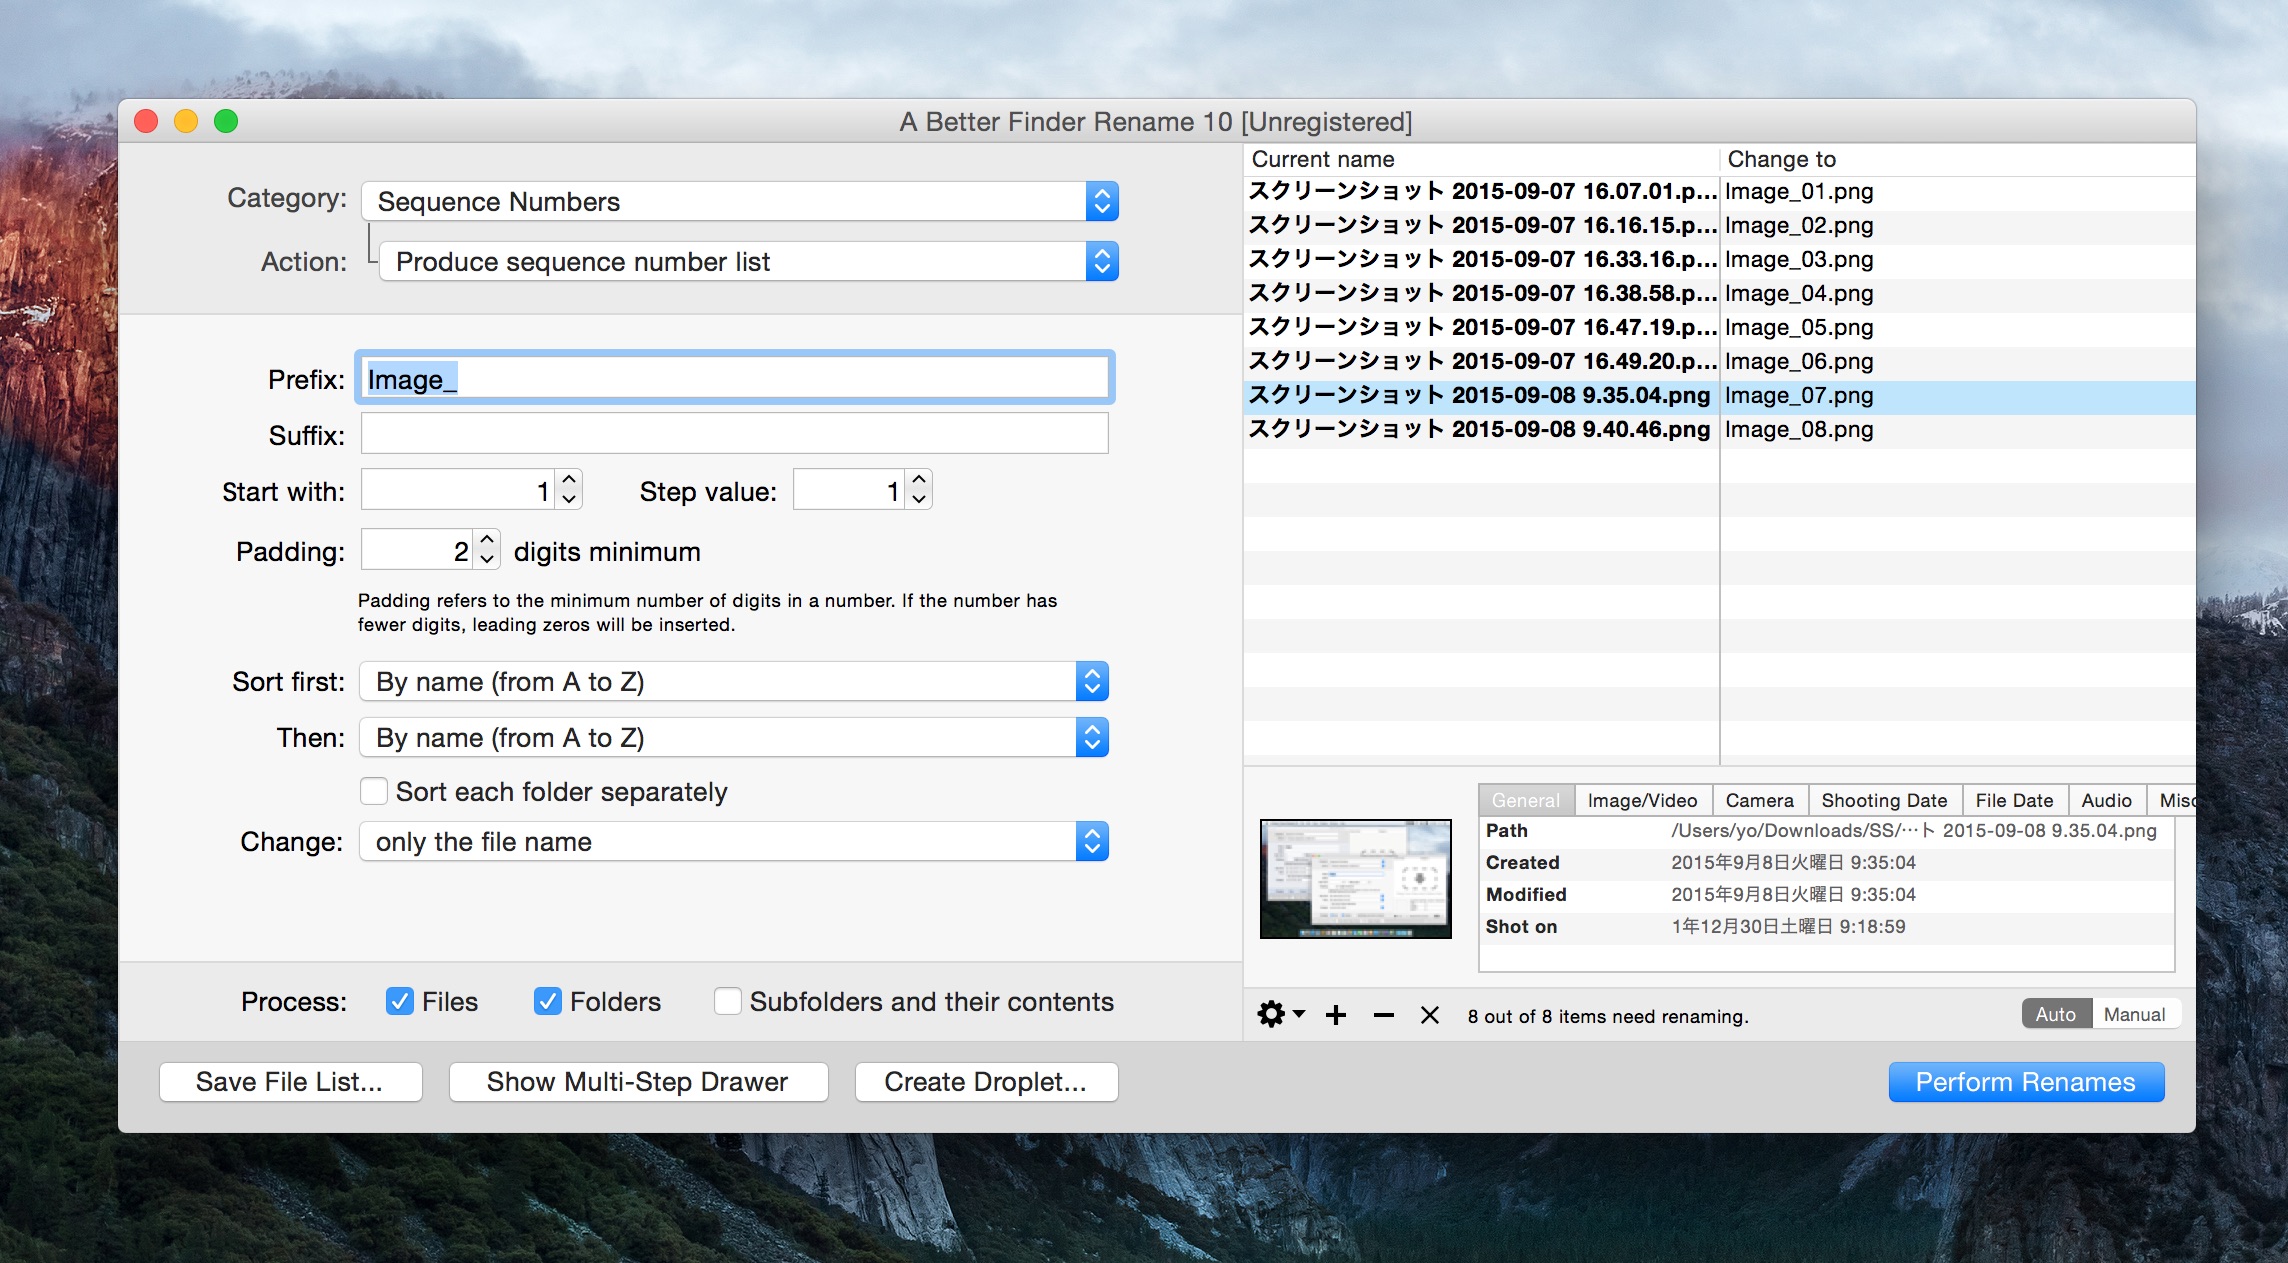Enable Subfolders and their contents checkbox
This screenshot has height=1263, width=2288.
(x=728, y=1001)
